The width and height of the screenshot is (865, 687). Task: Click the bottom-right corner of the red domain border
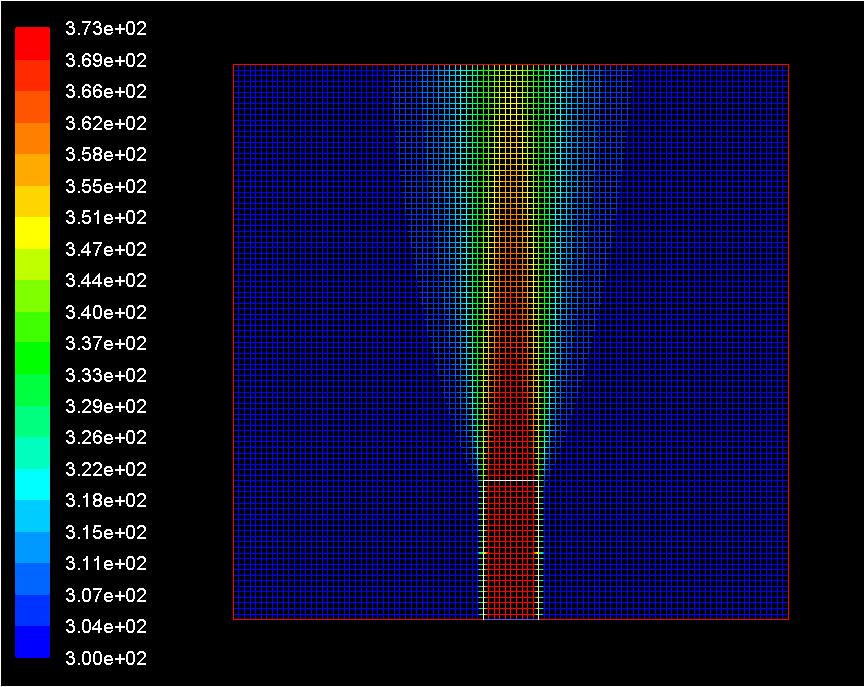tap(788, 619)
